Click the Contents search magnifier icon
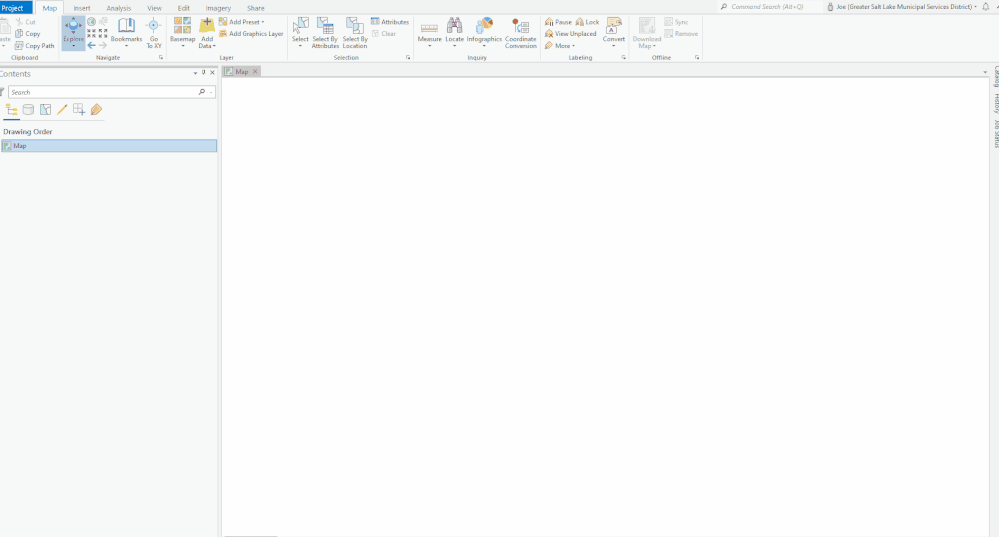Screen dimensions: 999x537 click(202, 92)
